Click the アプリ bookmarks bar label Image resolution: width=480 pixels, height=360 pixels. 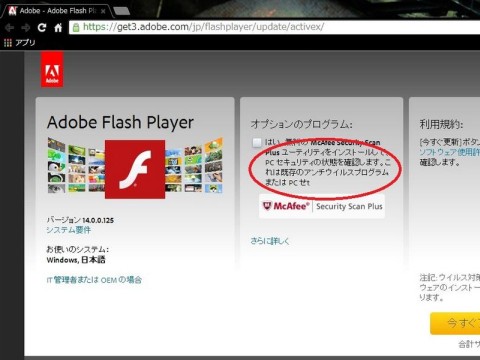click(x=25, y=43)
